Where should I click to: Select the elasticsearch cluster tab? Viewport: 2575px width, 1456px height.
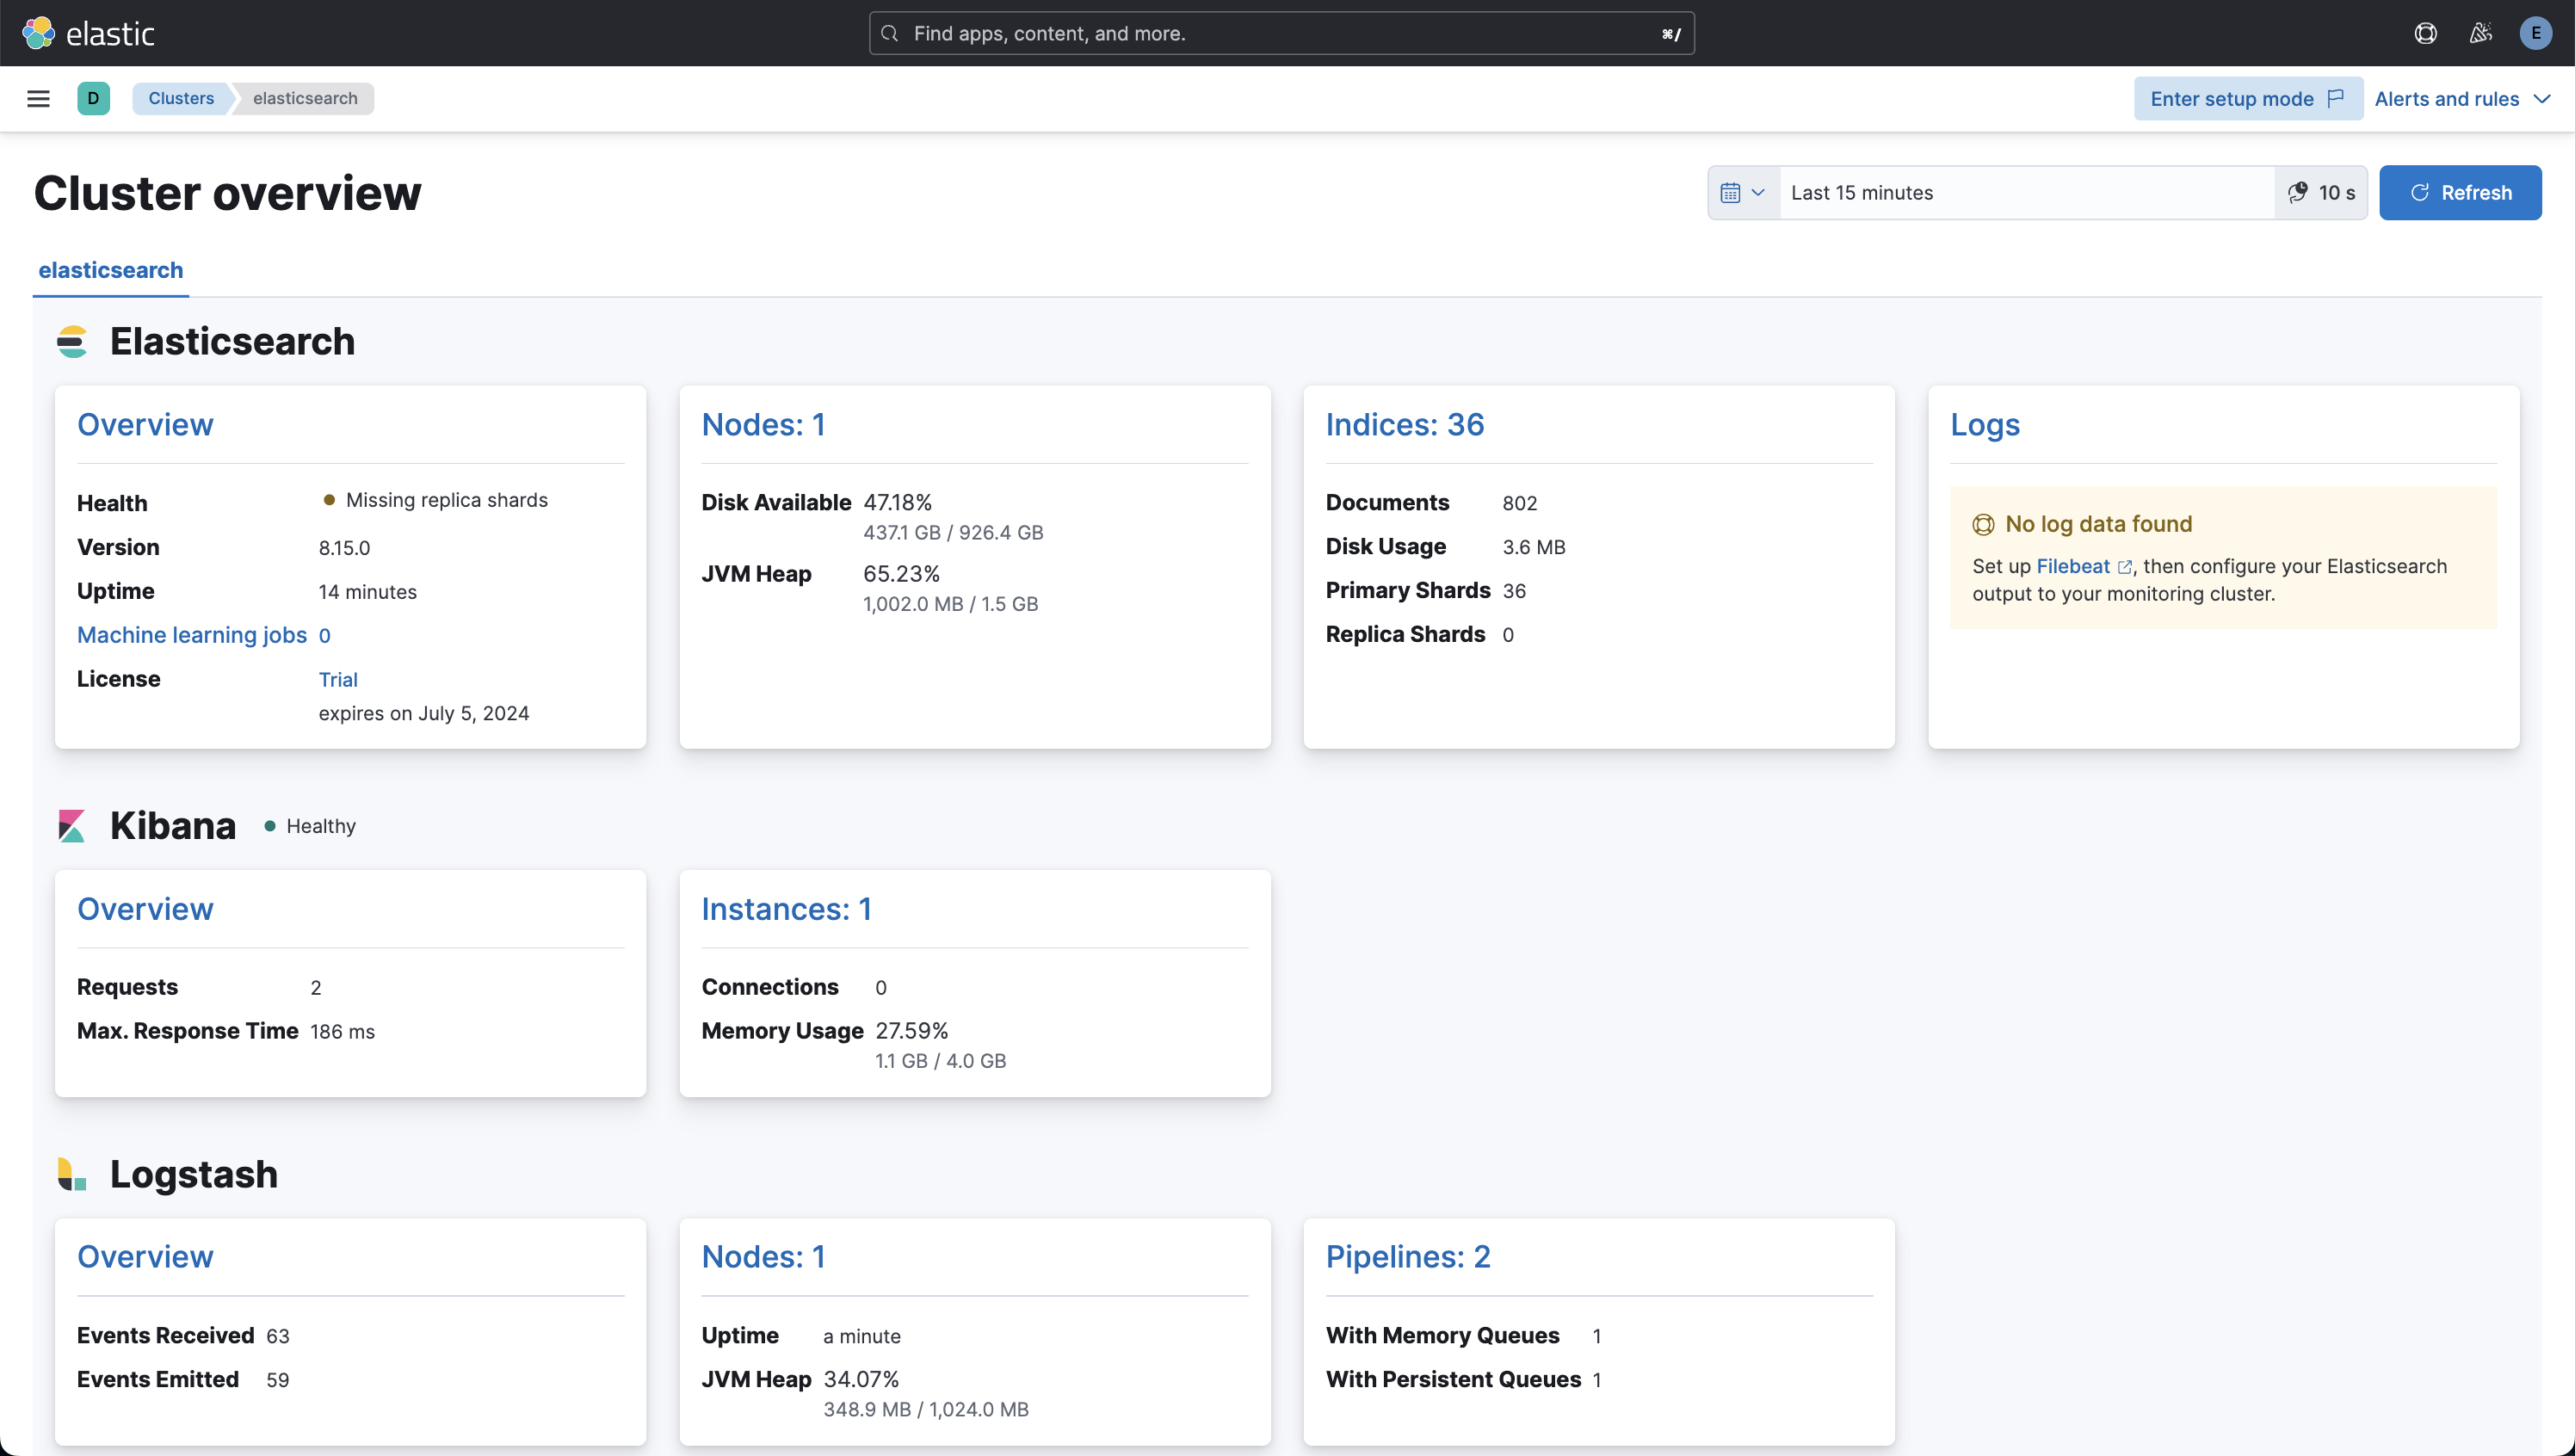[x=111, y=270]
